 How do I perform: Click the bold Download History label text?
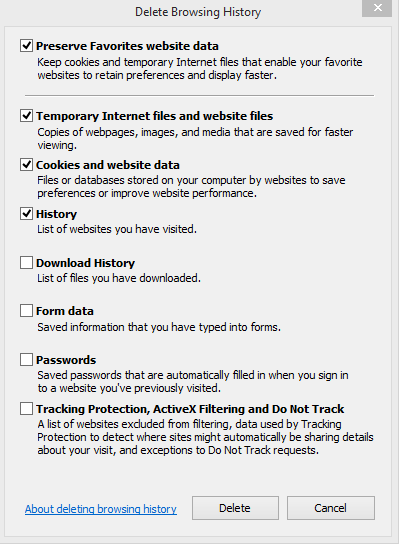[x=85, y=263]
